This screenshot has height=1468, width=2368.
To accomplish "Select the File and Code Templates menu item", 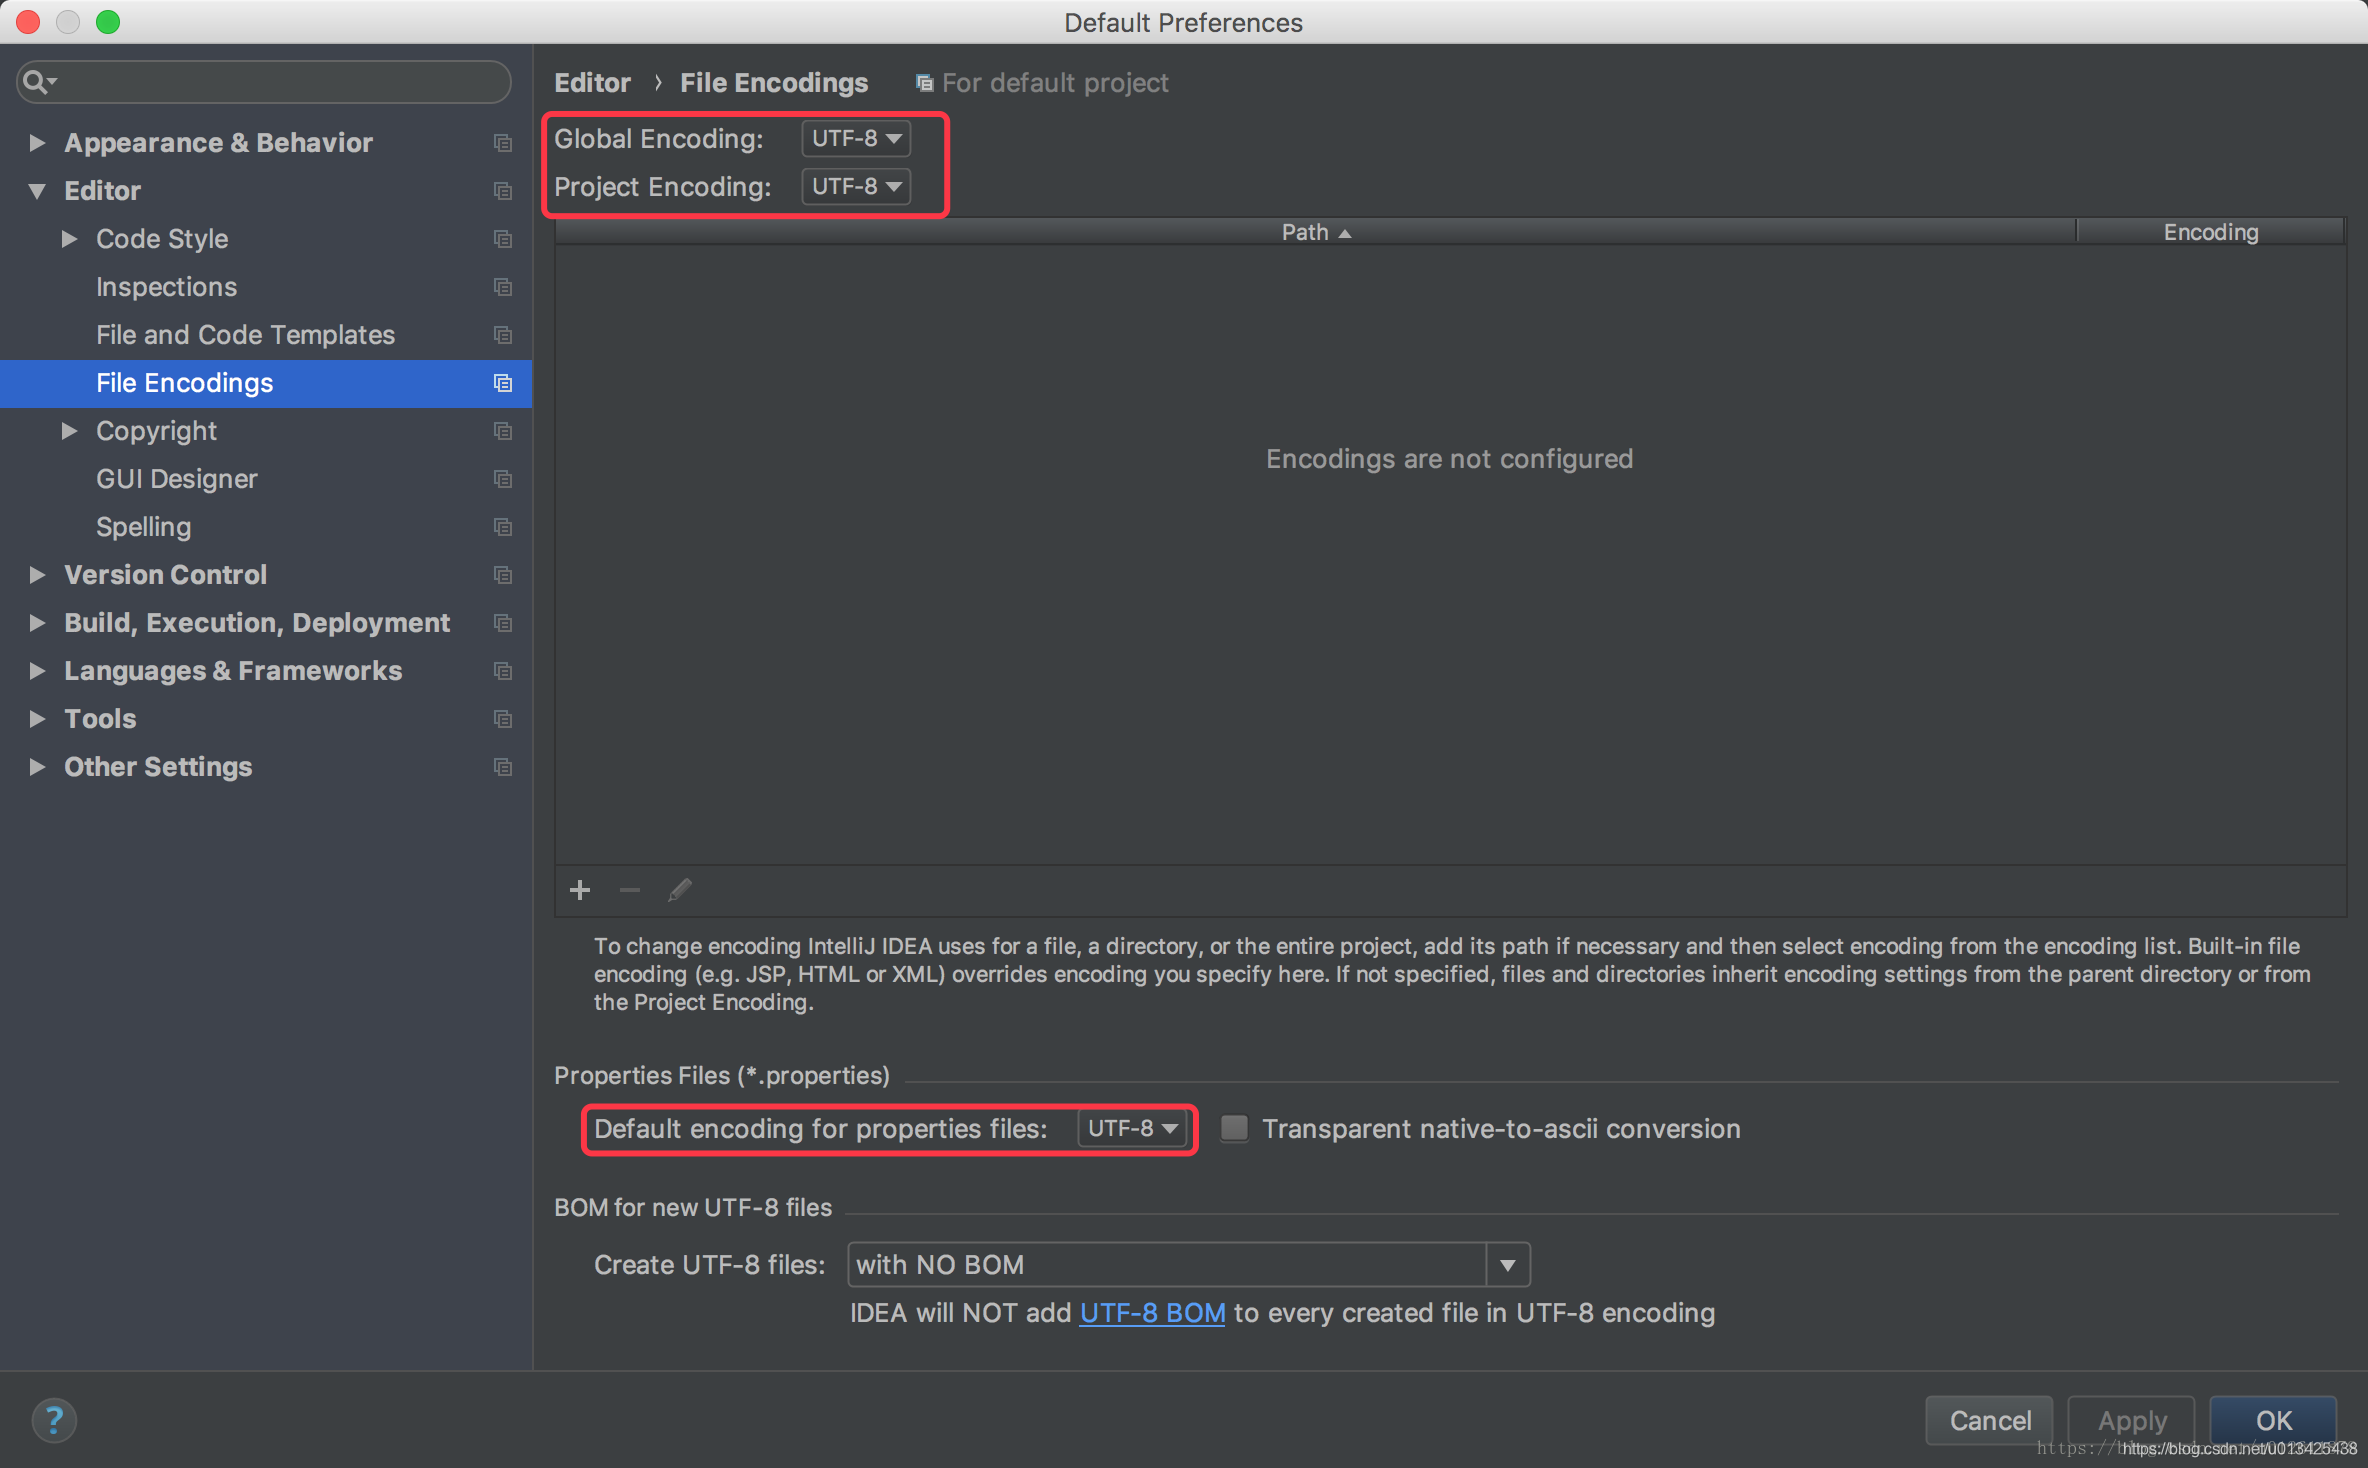I will (x=245, y=335).
